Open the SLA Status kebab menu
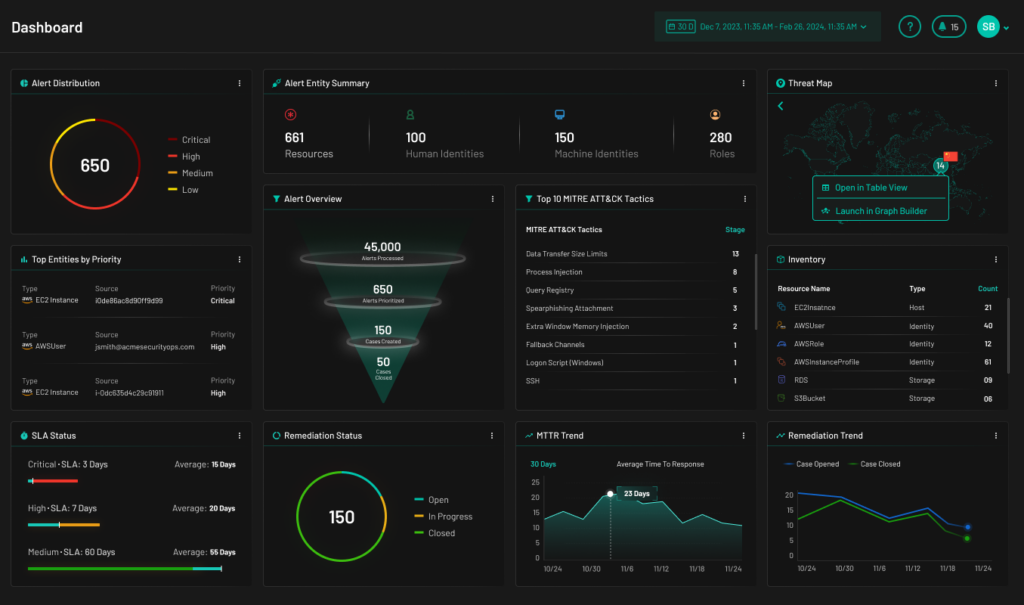 (239, 435)
